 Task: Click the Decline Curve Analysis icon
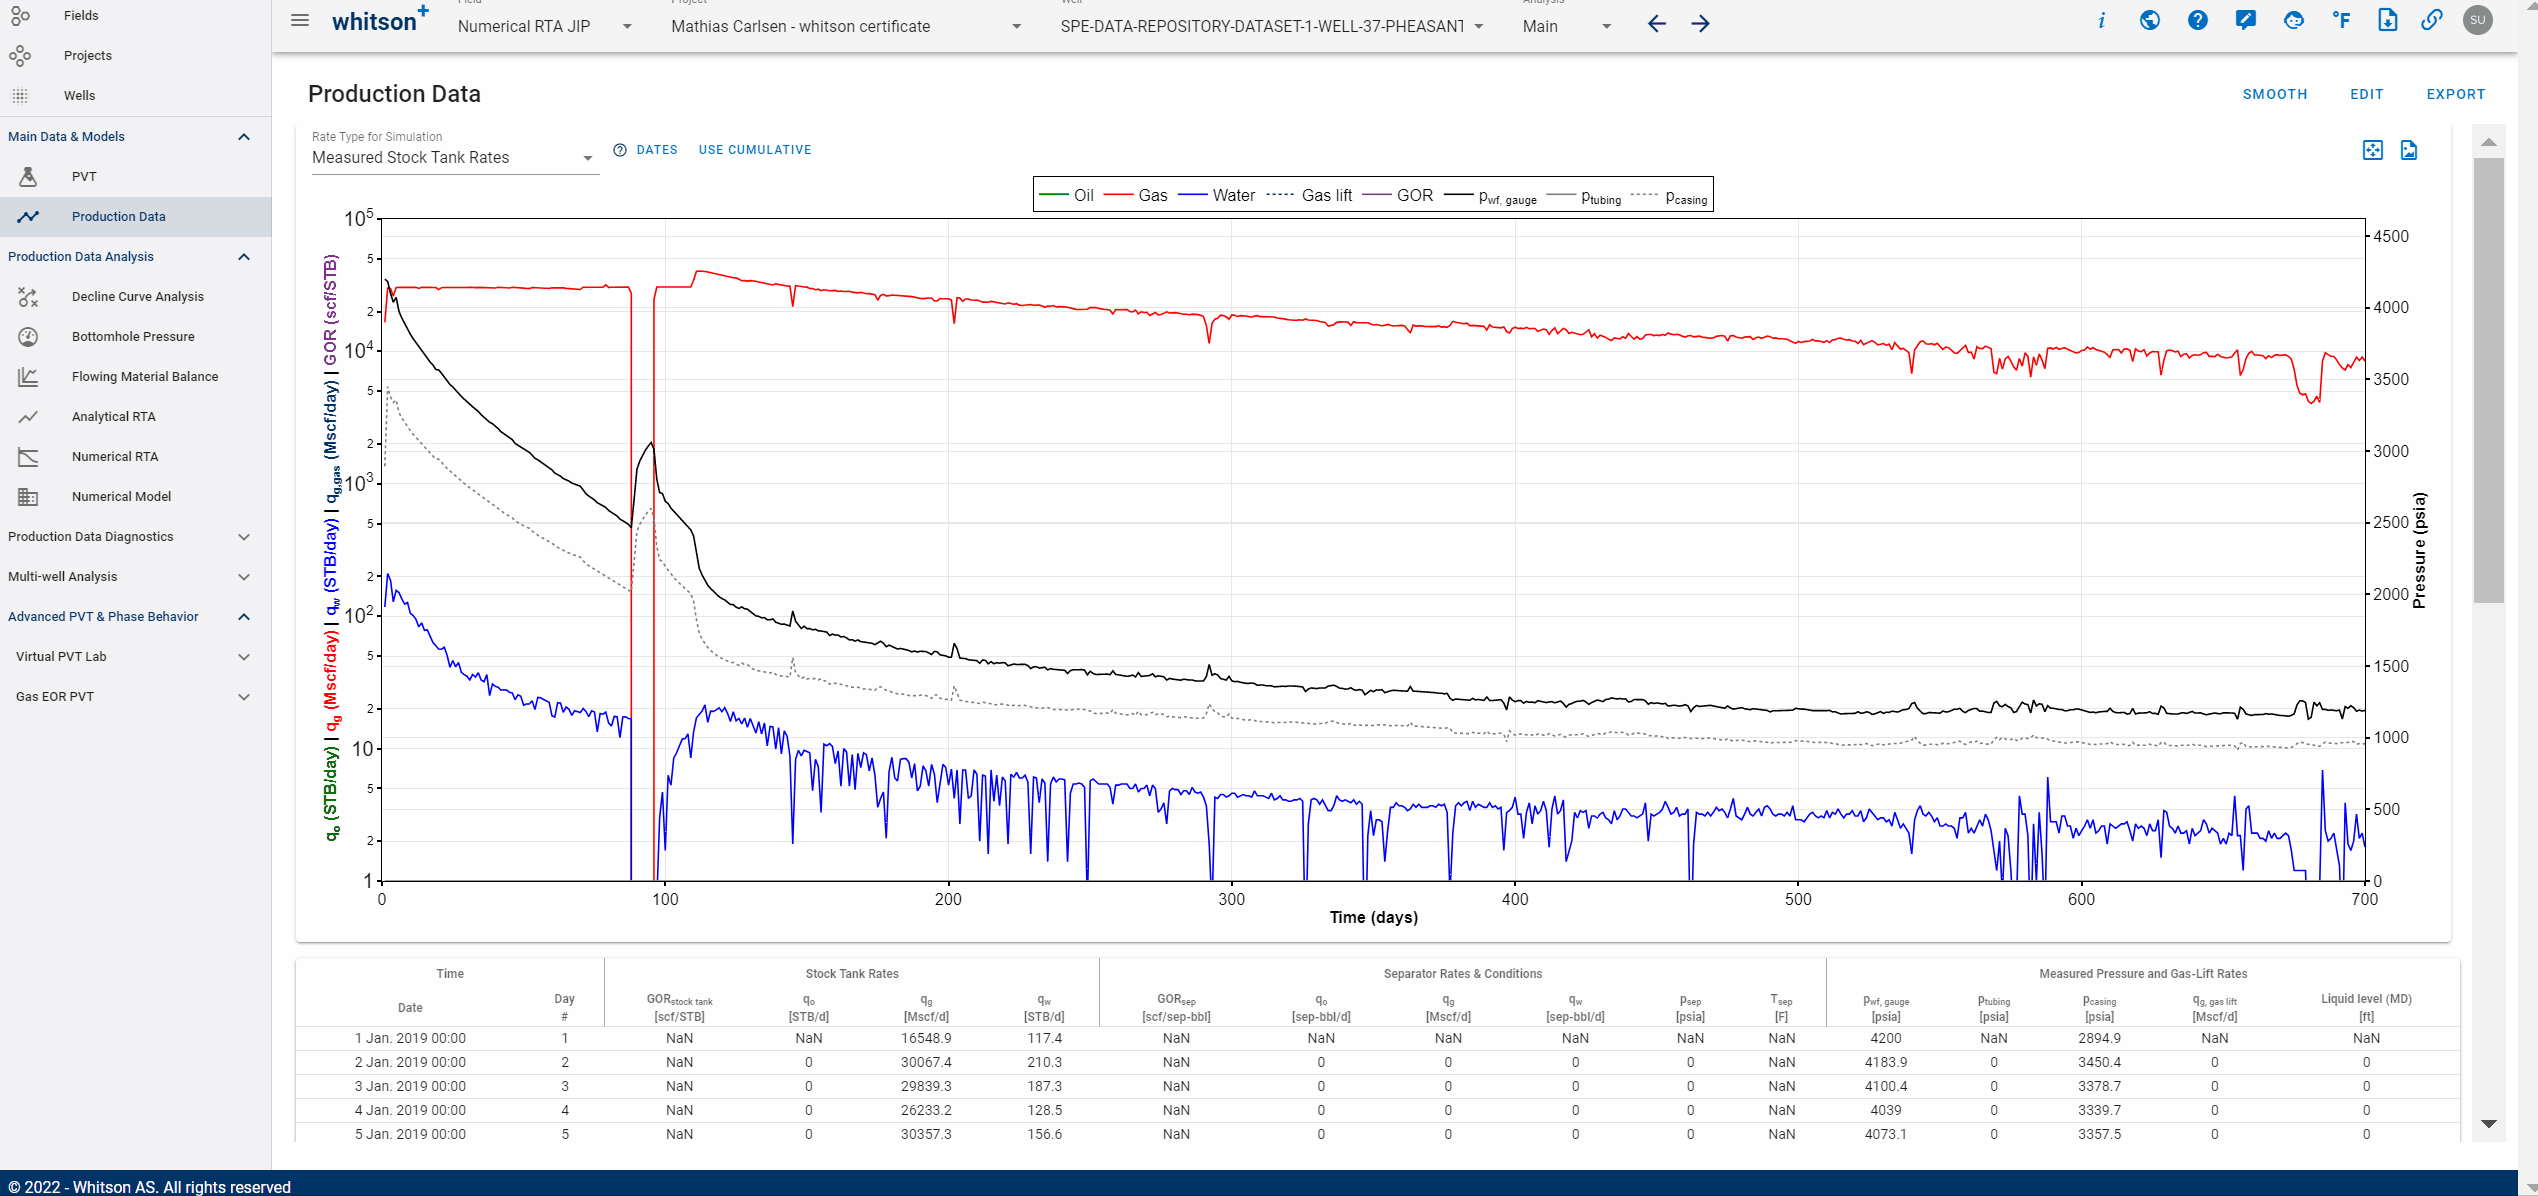[x=28, y=297]
